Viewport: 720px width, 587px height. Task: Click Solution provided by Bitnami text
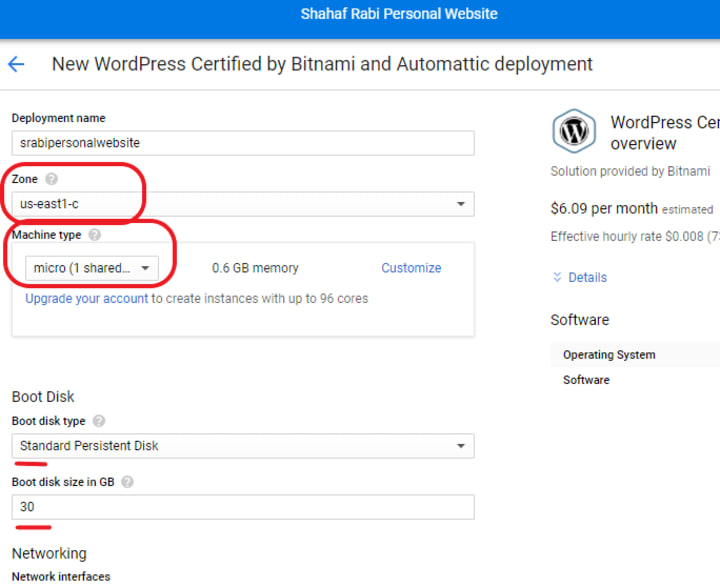[x=630, y=171]
